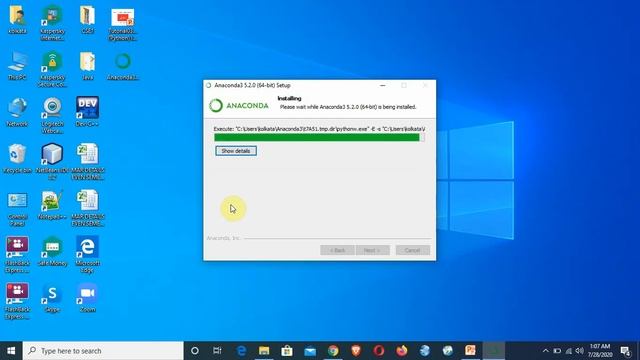Select the Dev-C++ desktop shortcut
Viewport: 640px width, 360px height.
click(87, 111)
